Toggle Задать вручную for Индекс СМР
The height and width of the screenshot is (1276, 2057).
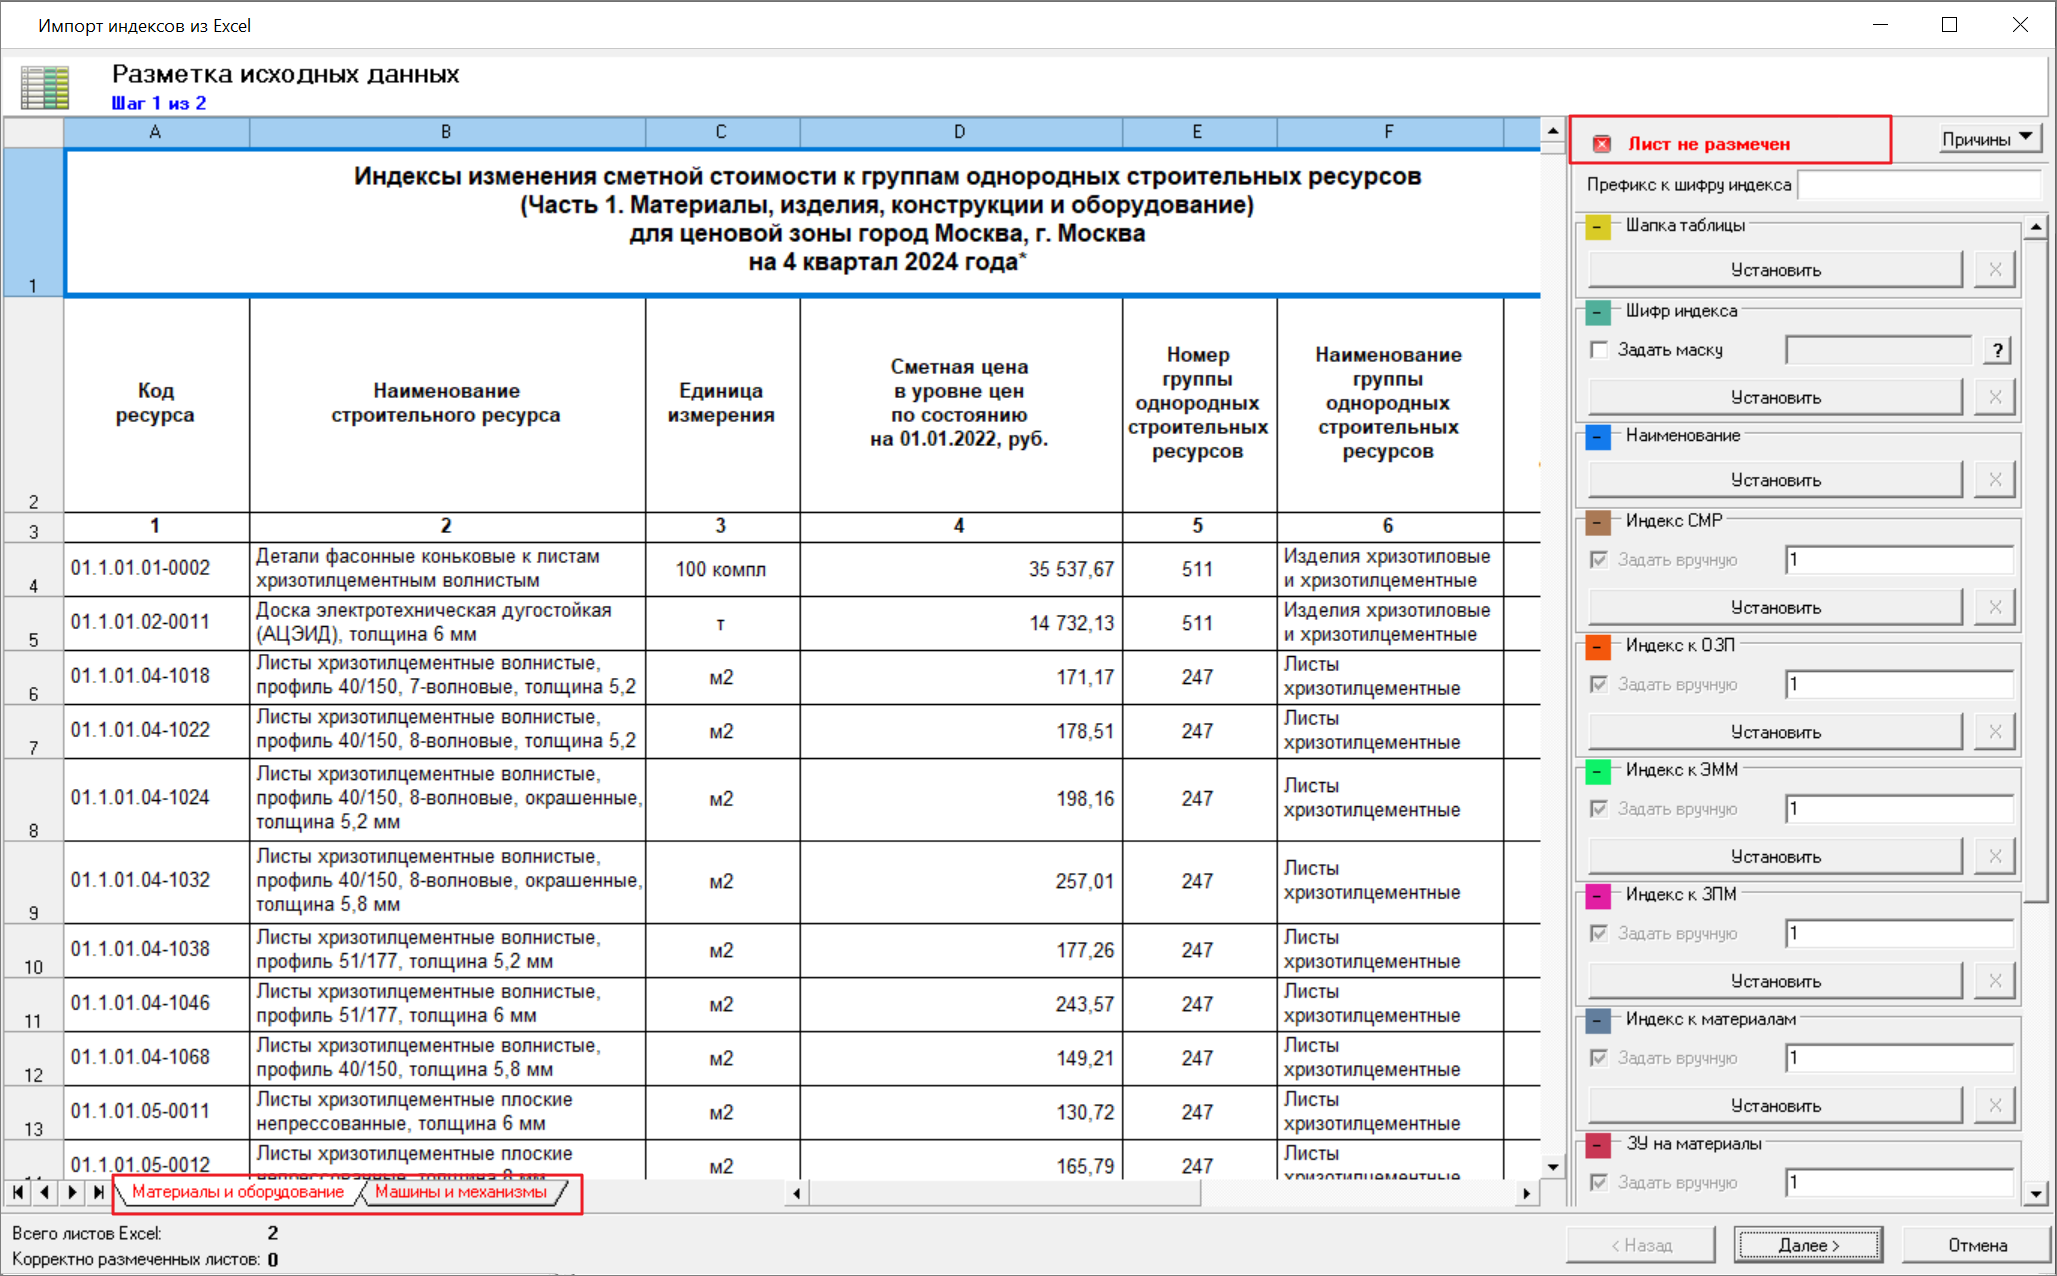[x=1599, y=560]
